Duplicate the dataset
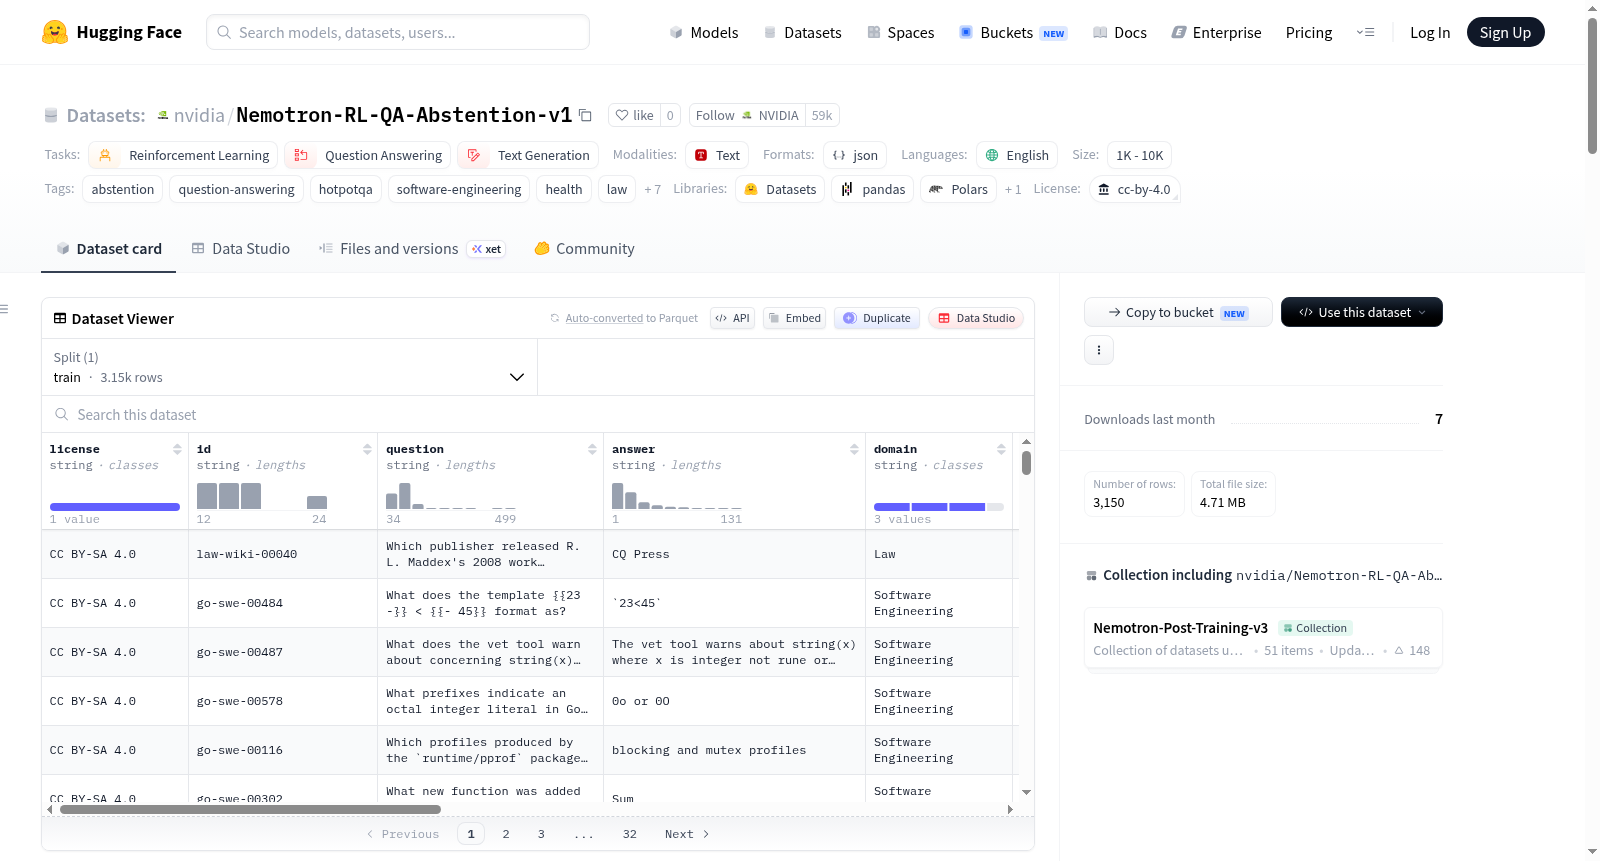This screenshot has height=861, width=1600. click(x=877, y=318)
